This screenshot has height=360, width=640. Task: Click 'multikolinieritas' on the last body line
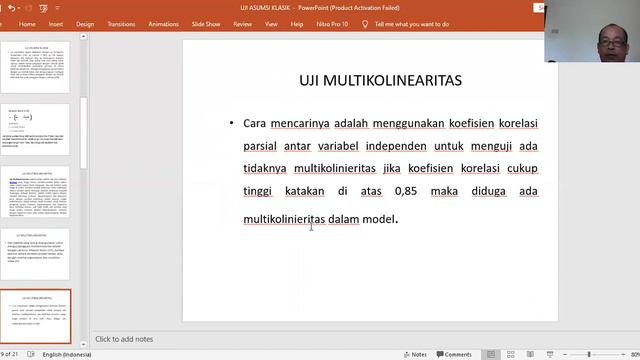point(284,219)
